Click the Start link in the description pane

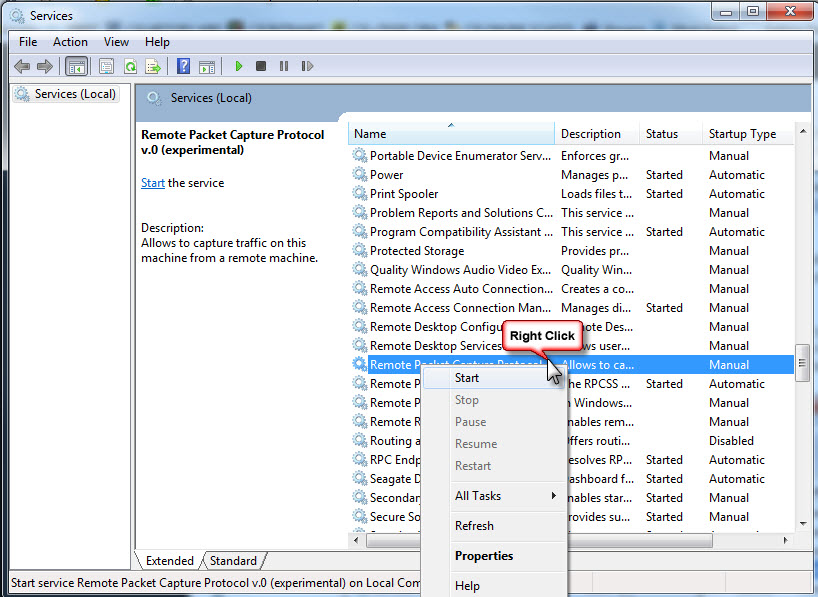coord(153,183)
